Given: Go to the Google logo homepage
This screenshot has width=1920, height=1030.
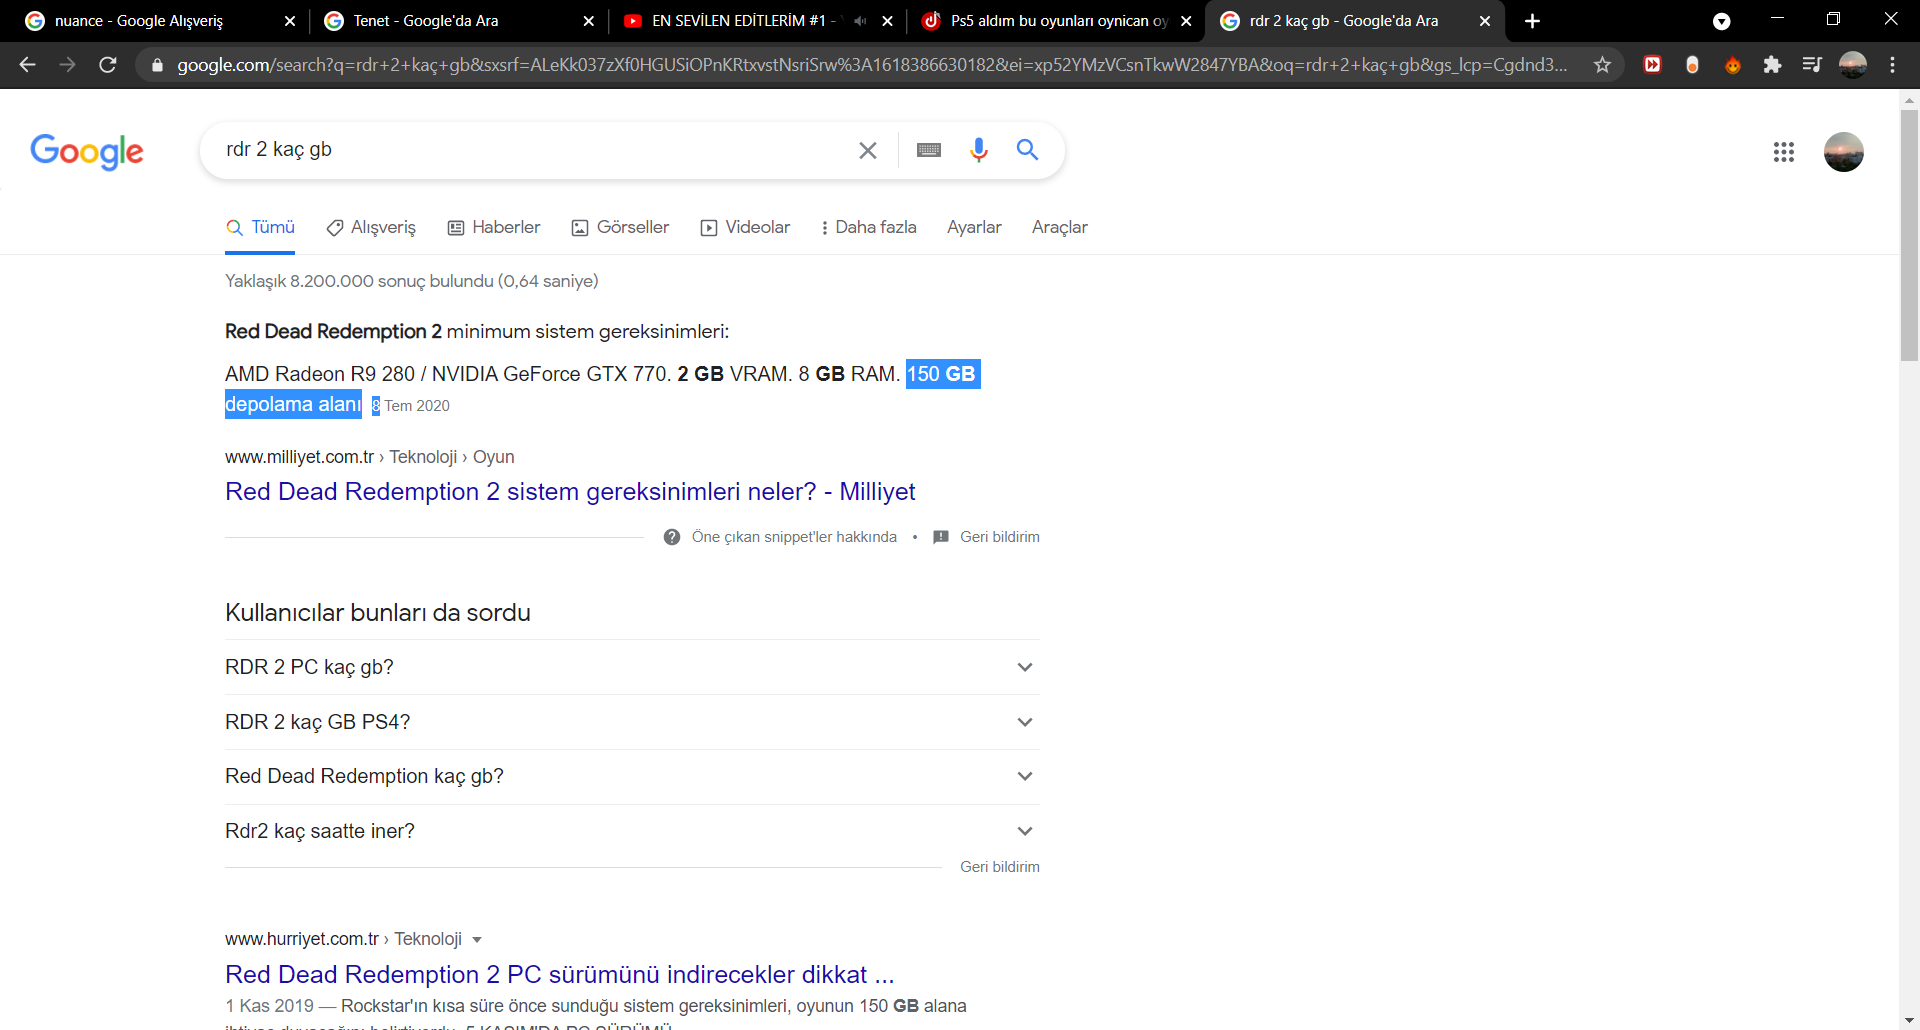Looking at the screenshot, I should 87,152.
